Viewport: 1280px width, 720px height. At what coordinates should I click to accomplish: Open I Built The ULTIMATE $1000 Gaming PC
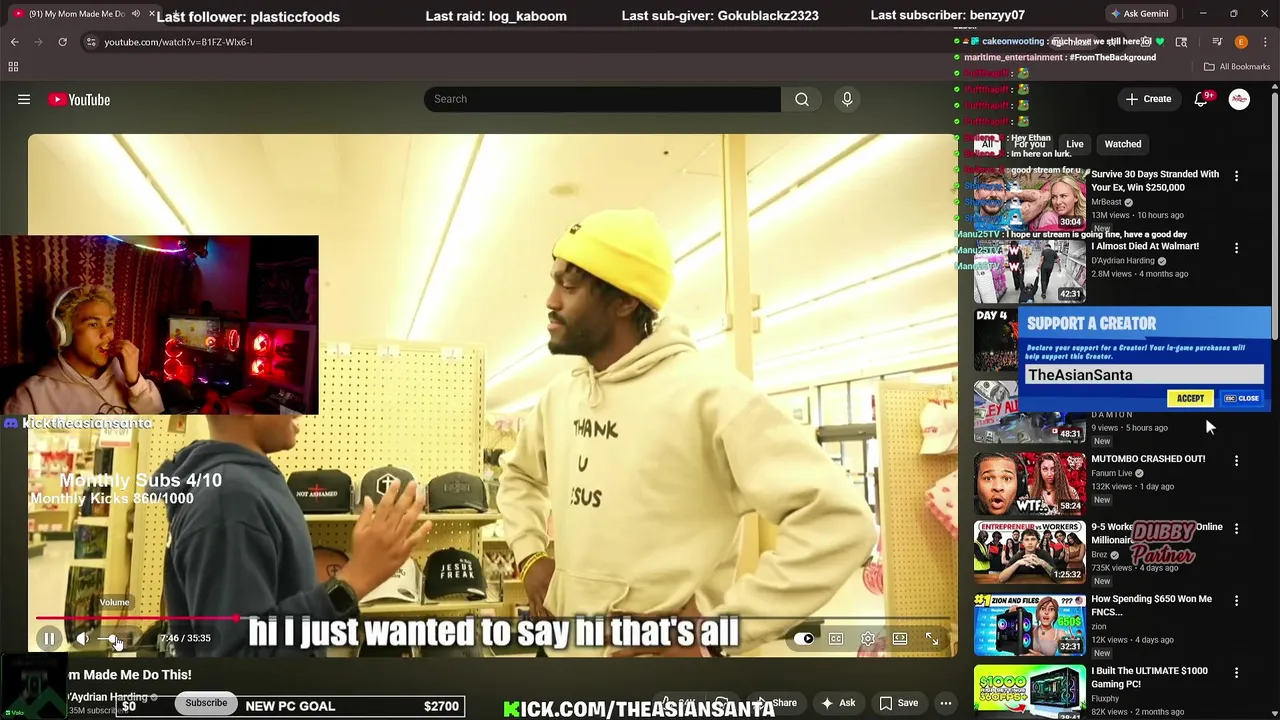1030,692
